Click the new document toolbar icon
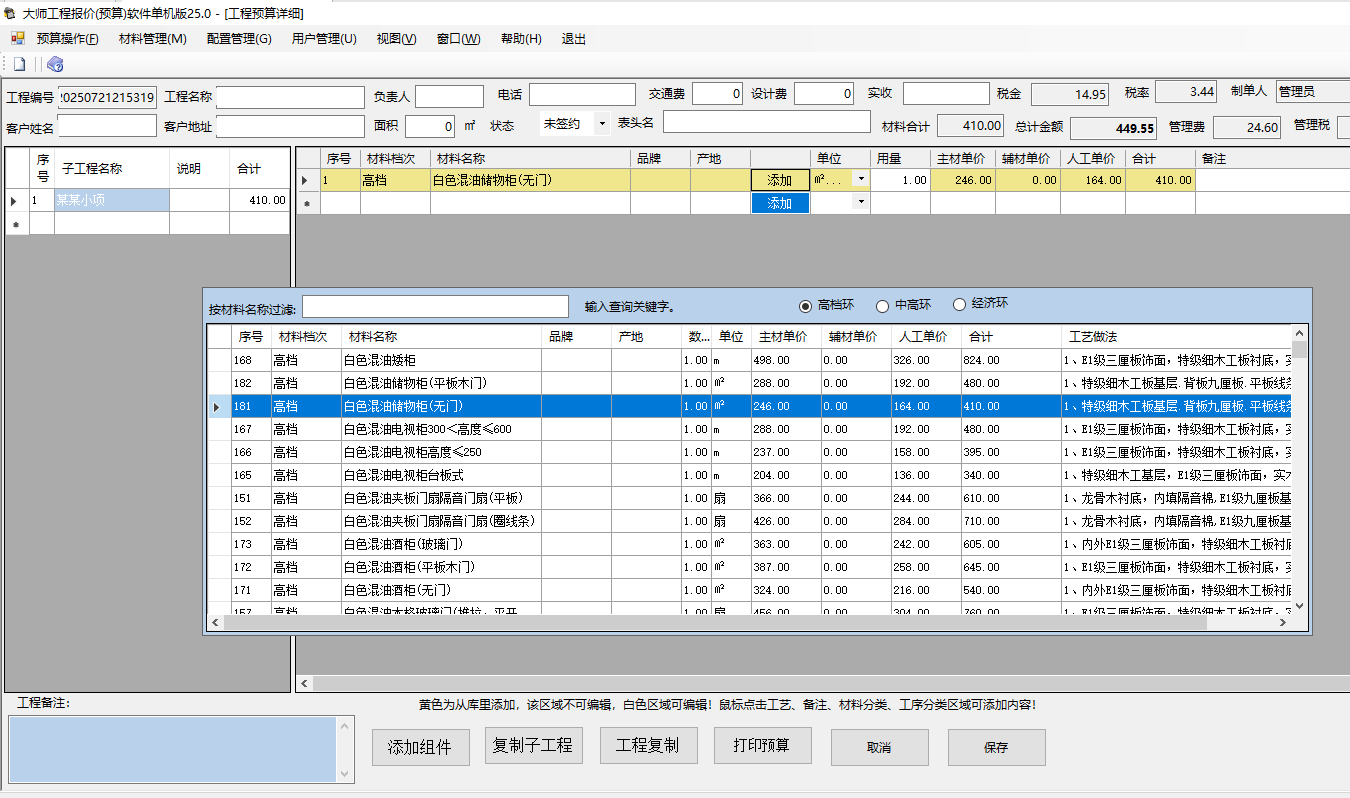This screenshot has height=798, width=1350. pos(19,64)
